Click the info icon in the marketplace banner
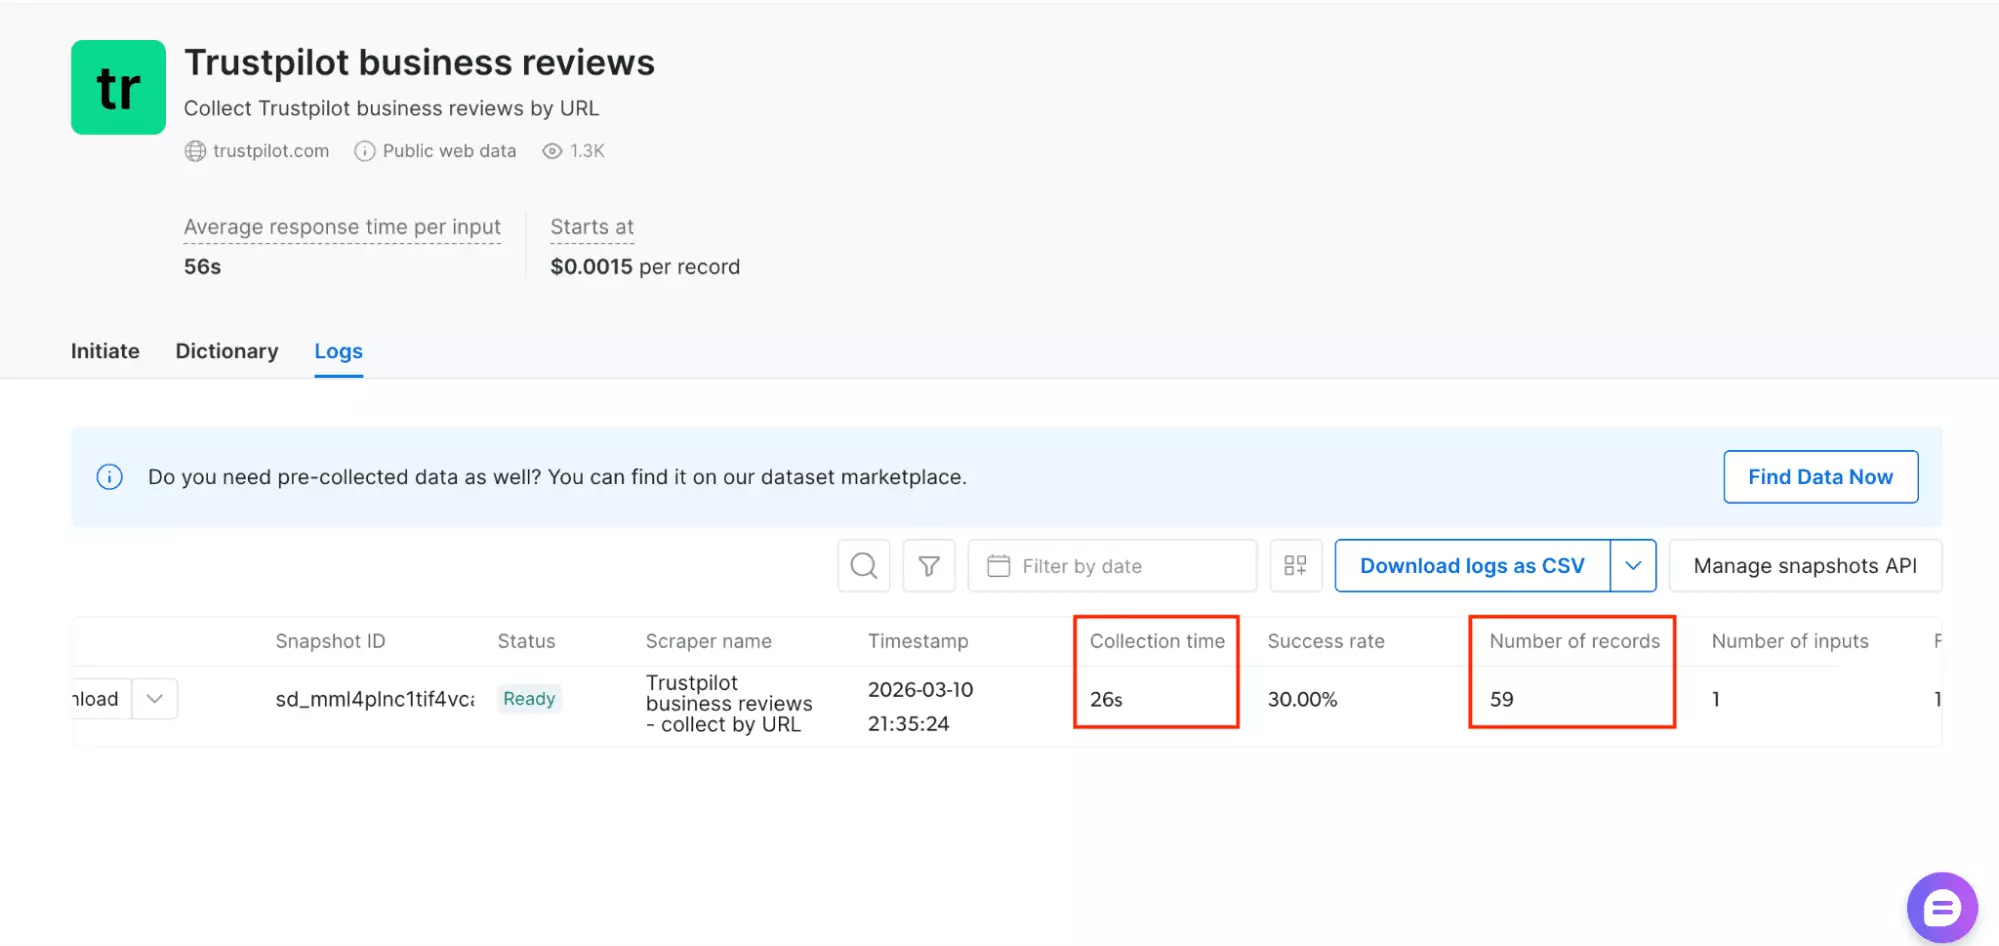 tap(109, 477)
